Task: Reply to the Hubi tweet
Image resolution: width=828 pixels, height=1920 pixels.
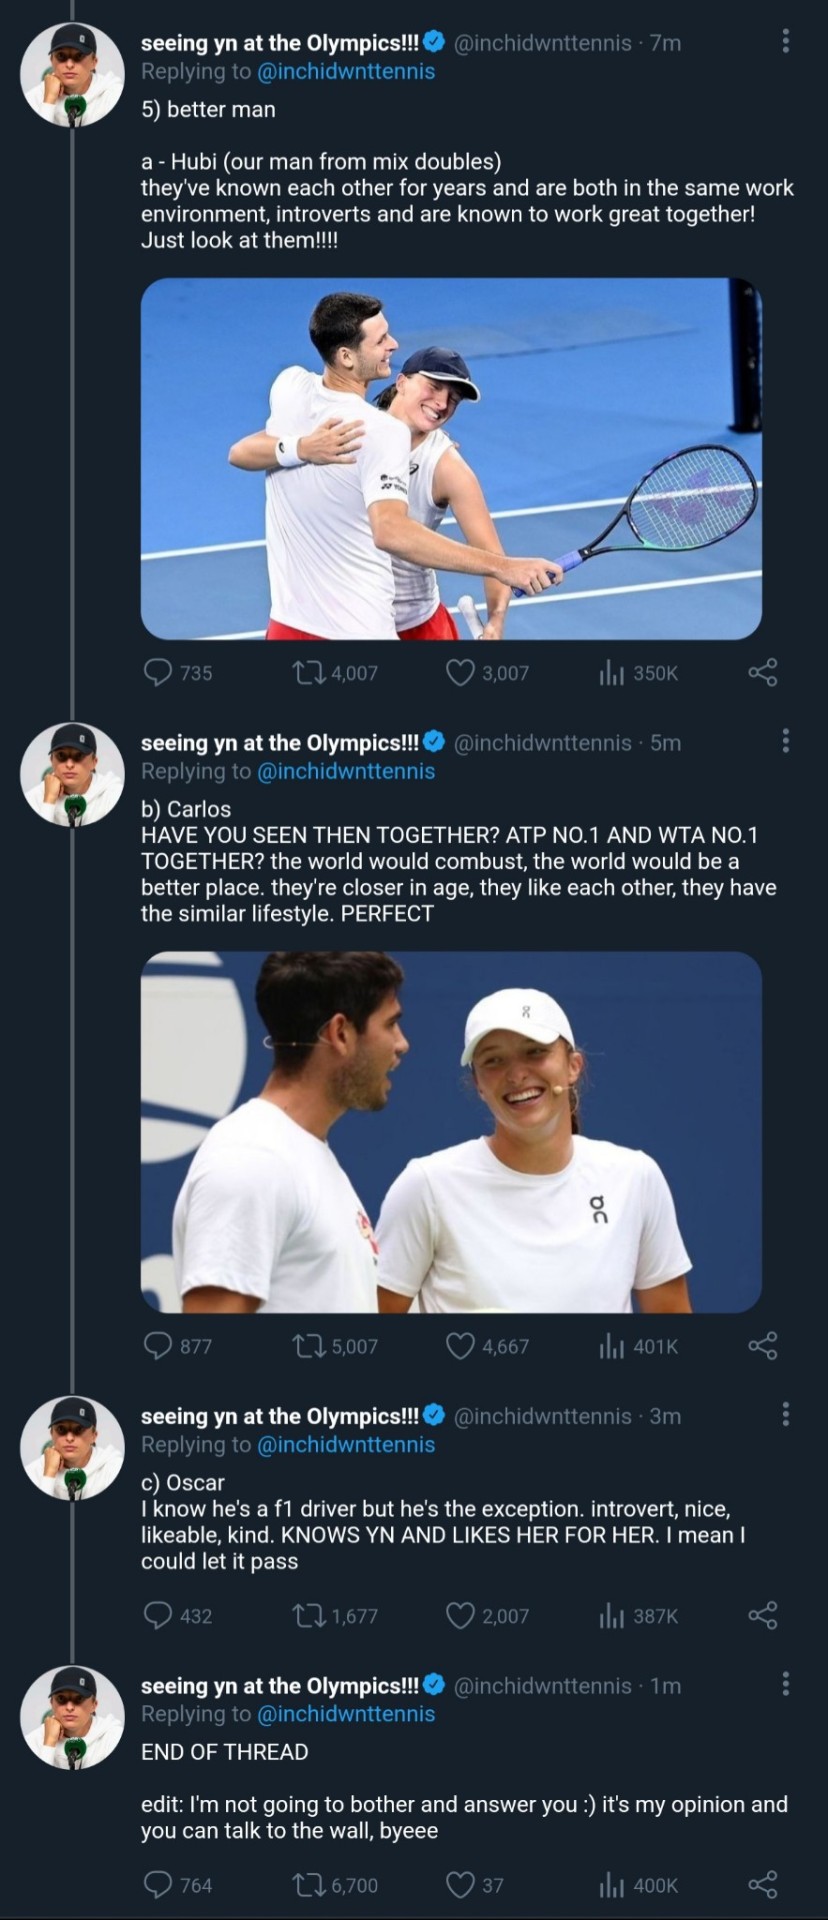Action: (x=158, y=672)
